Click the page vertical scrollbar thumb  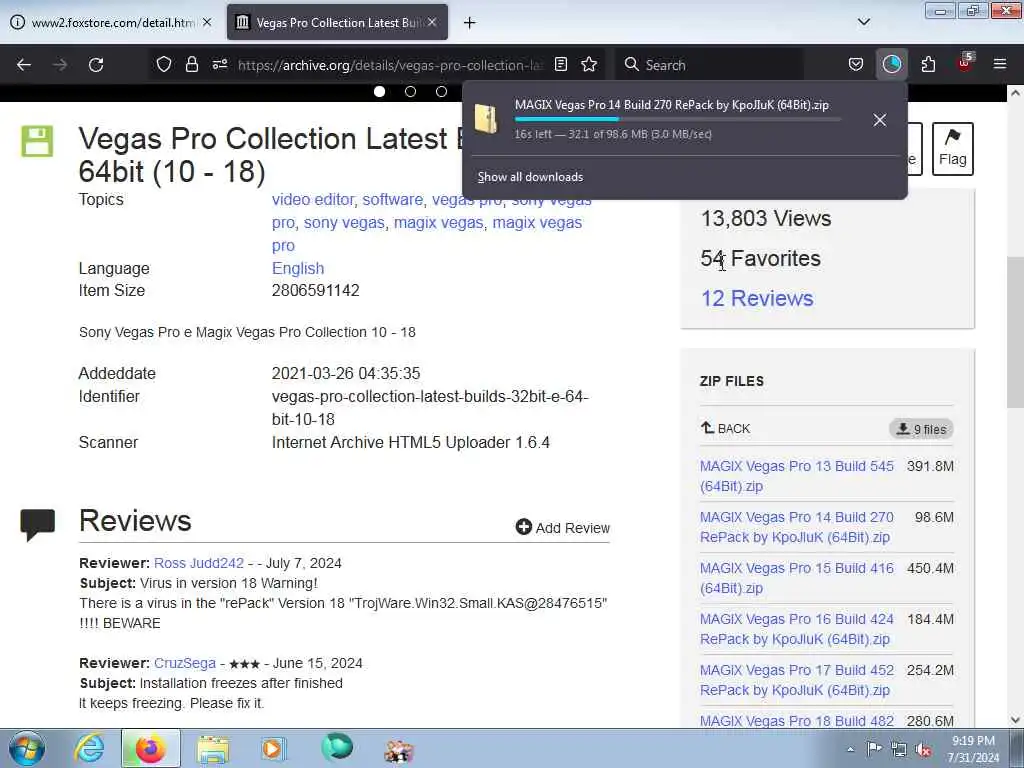(x=1015, y=332)
